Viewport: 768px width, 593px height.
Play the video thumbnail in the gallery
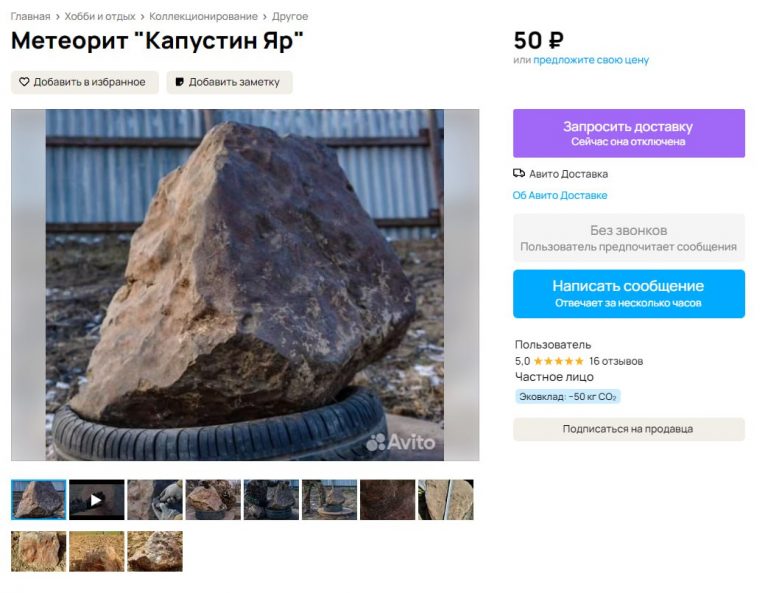[97, 499]
